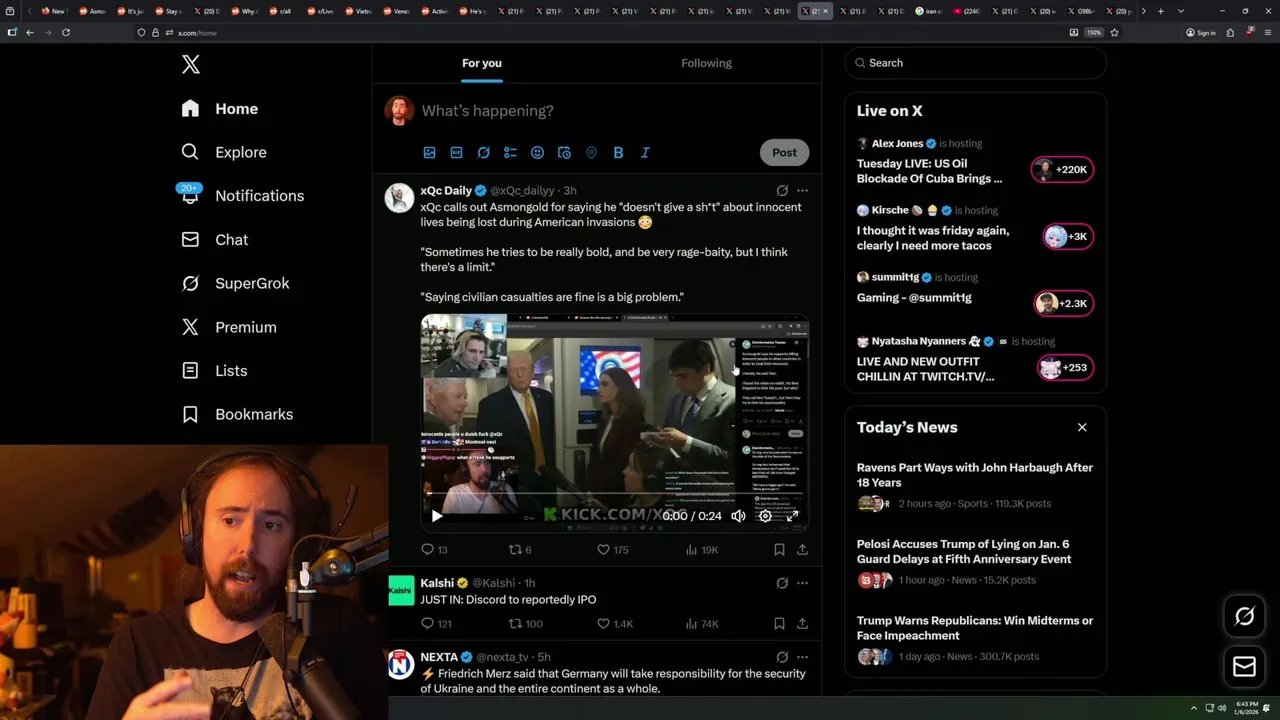Dismiss Today's News panel
The height and width of the screenshot is (720, 1280).
coord(1082,427)
